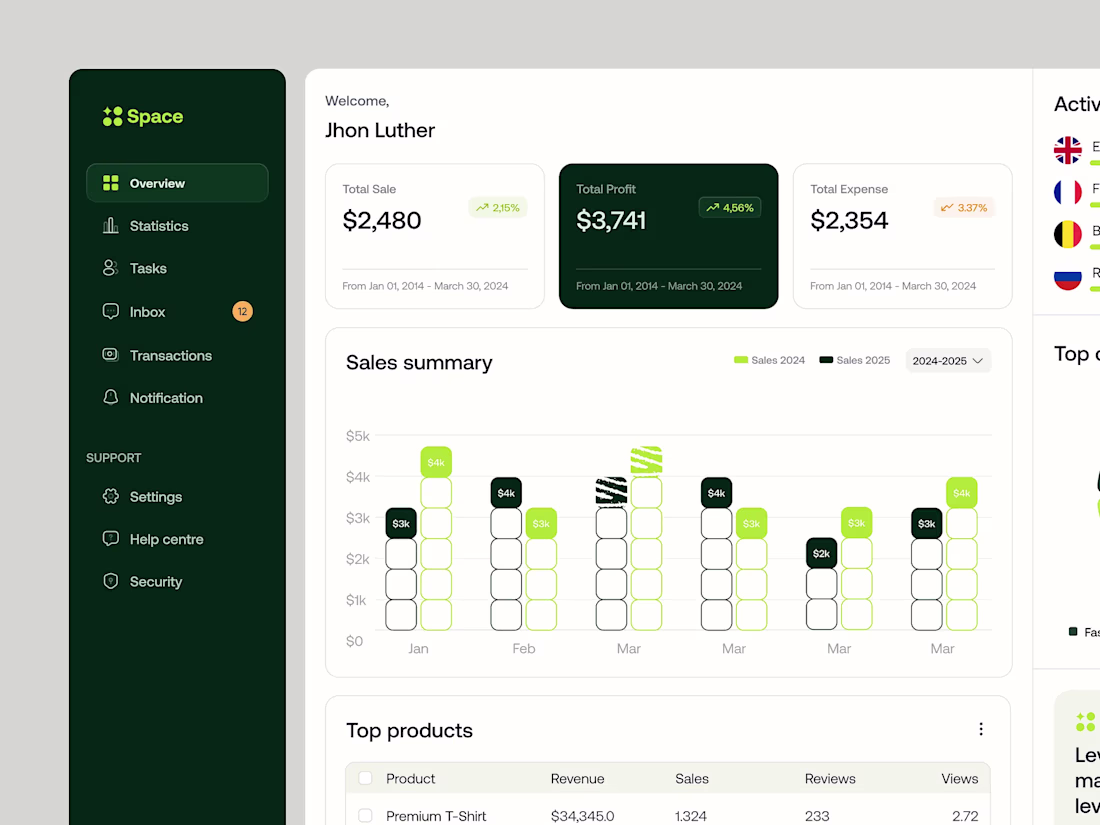The image size is (1100, 825).
Task: Sort by the Sales column header
Action: tap(692, 779)
